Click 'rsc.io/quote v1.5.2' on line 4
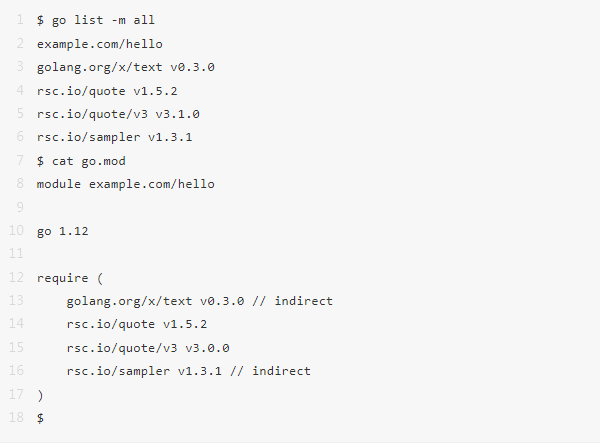This screenshot has width=600, height=443. pos(107,91)
